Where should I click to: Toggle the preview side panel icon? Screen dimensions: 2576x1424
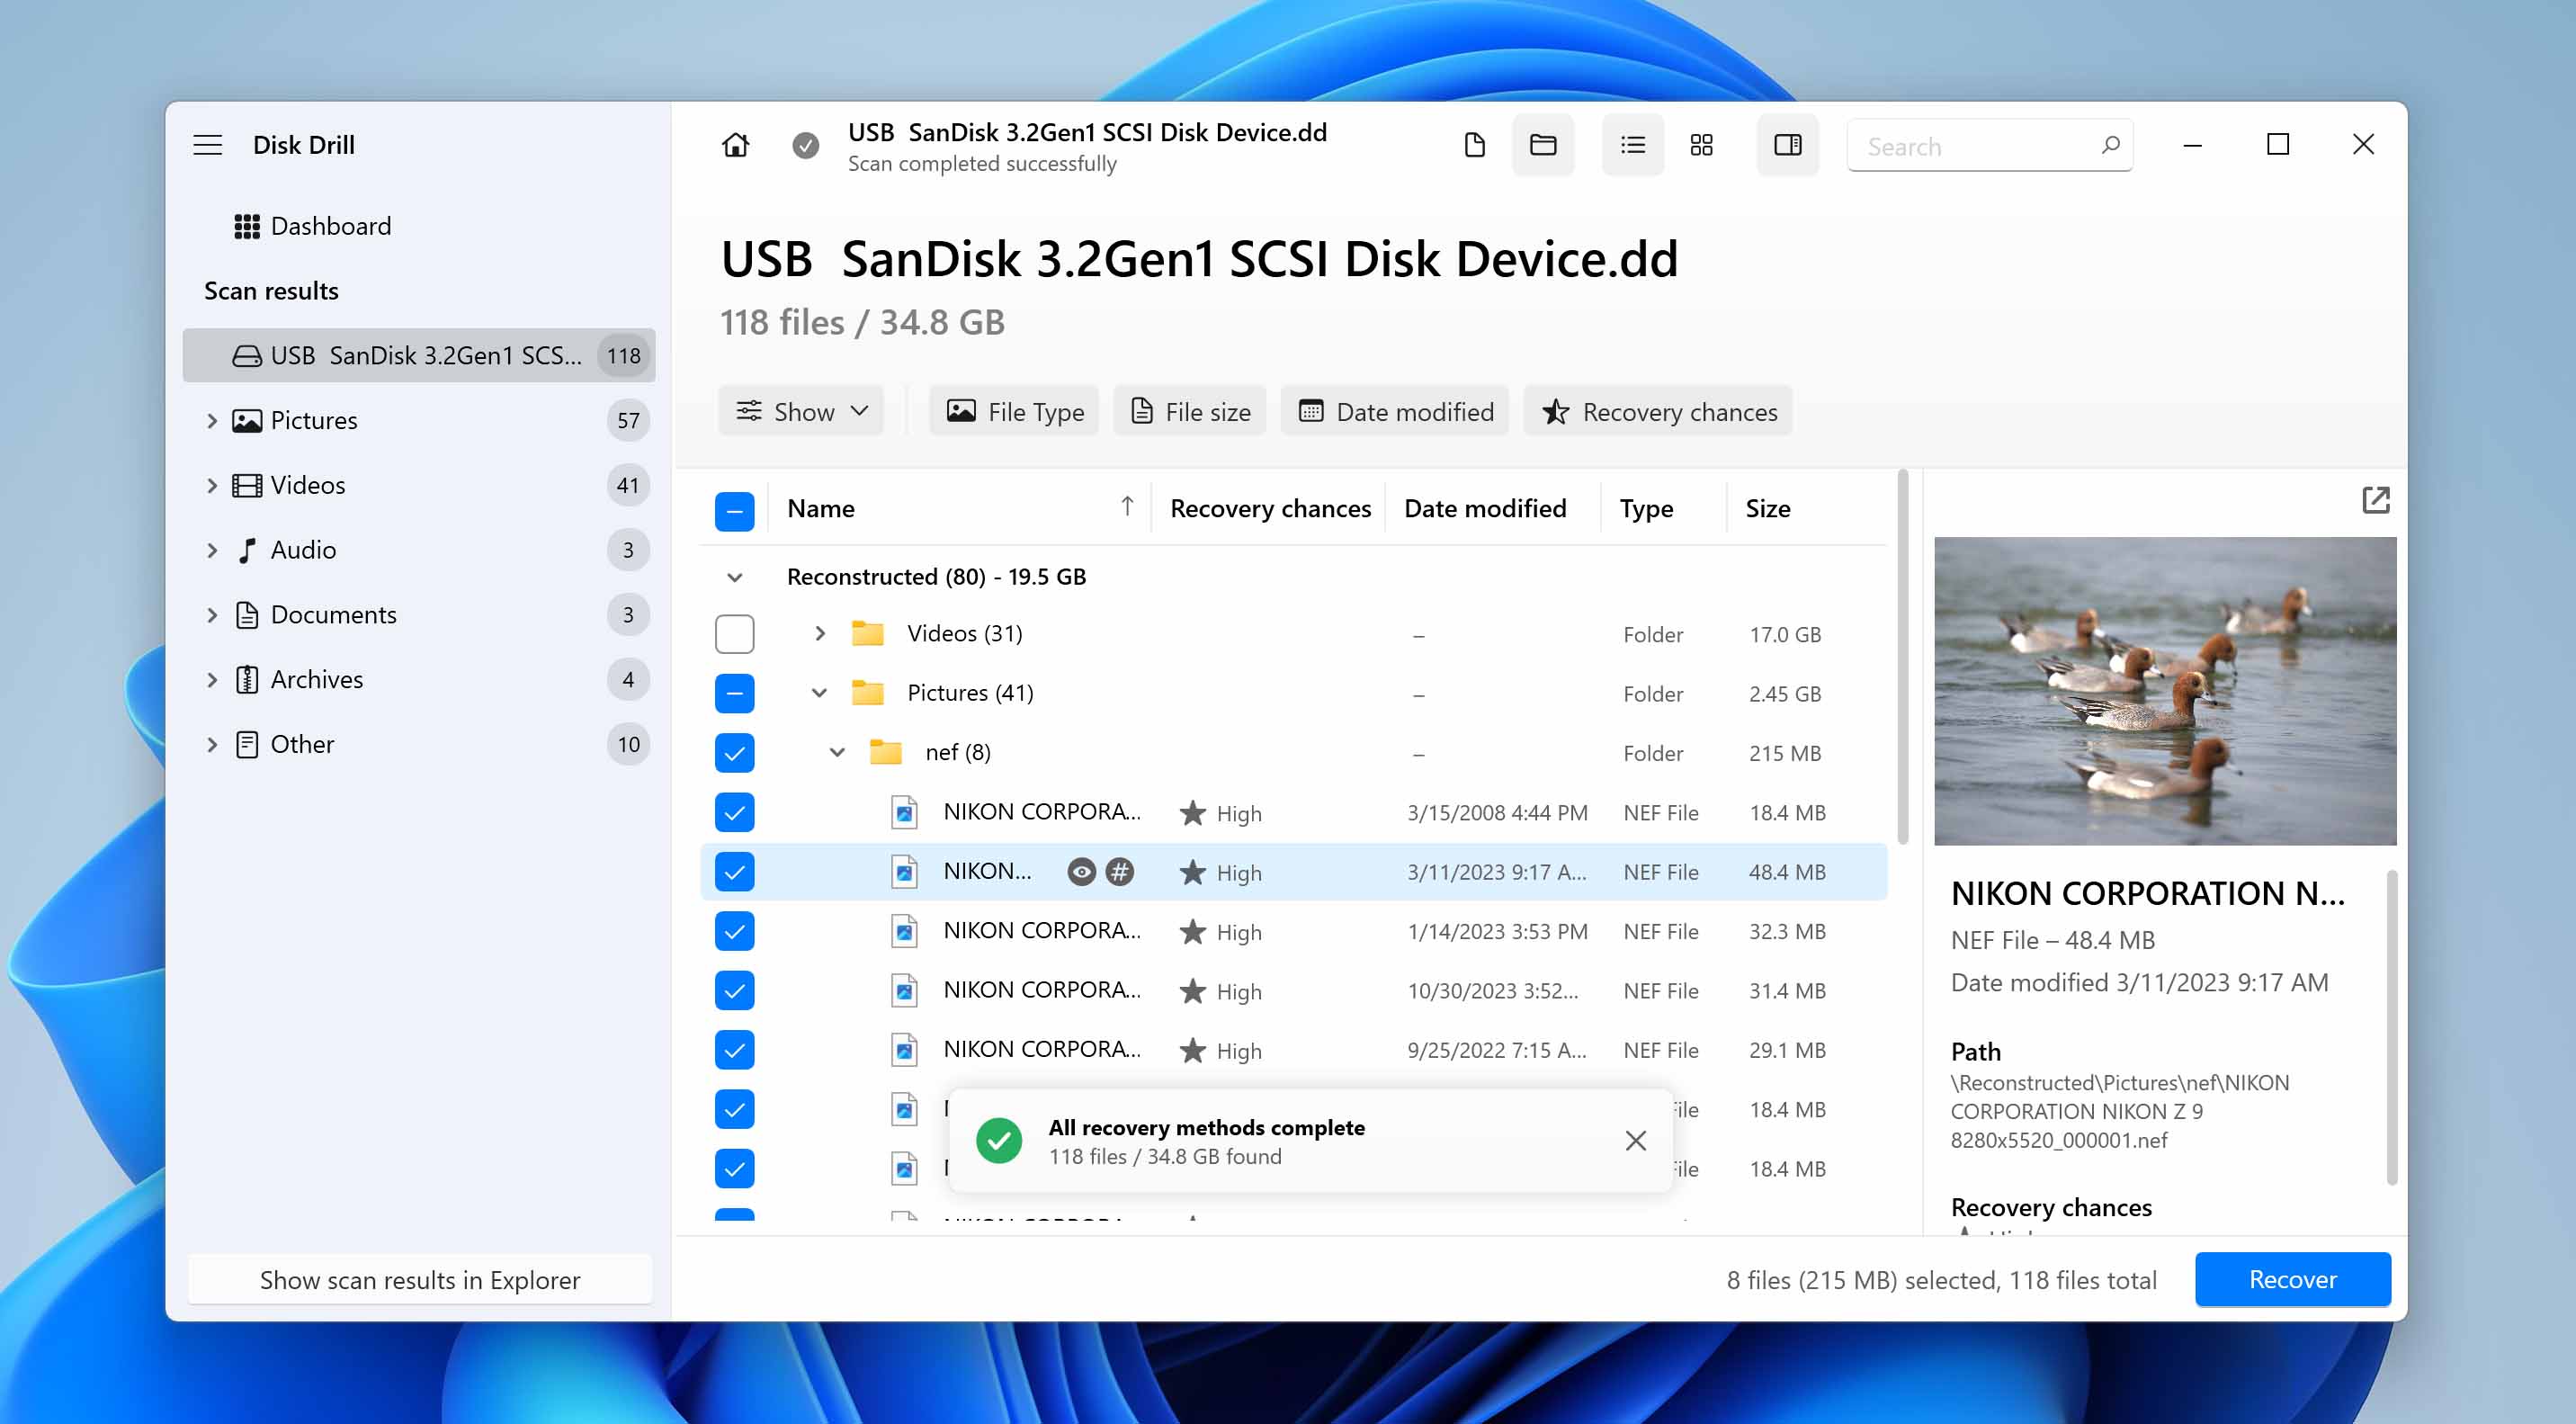pos(1788,145)
